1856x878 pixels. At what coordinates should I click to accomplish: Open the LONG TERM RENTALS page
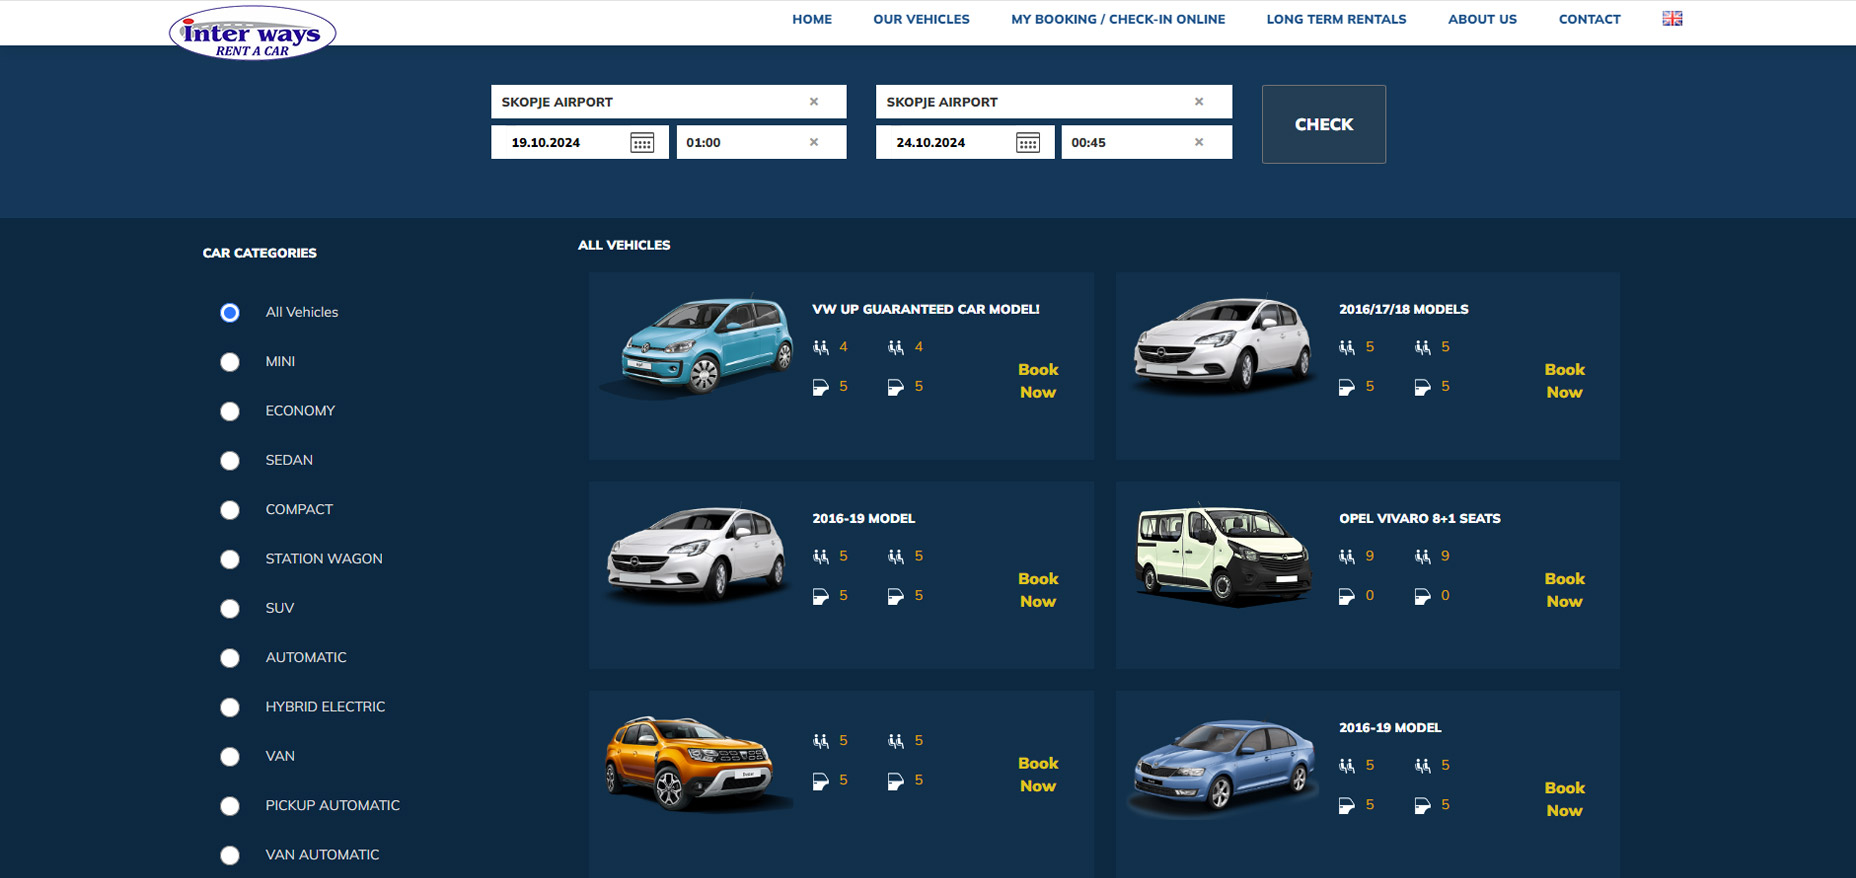(x=1336, y=19)
